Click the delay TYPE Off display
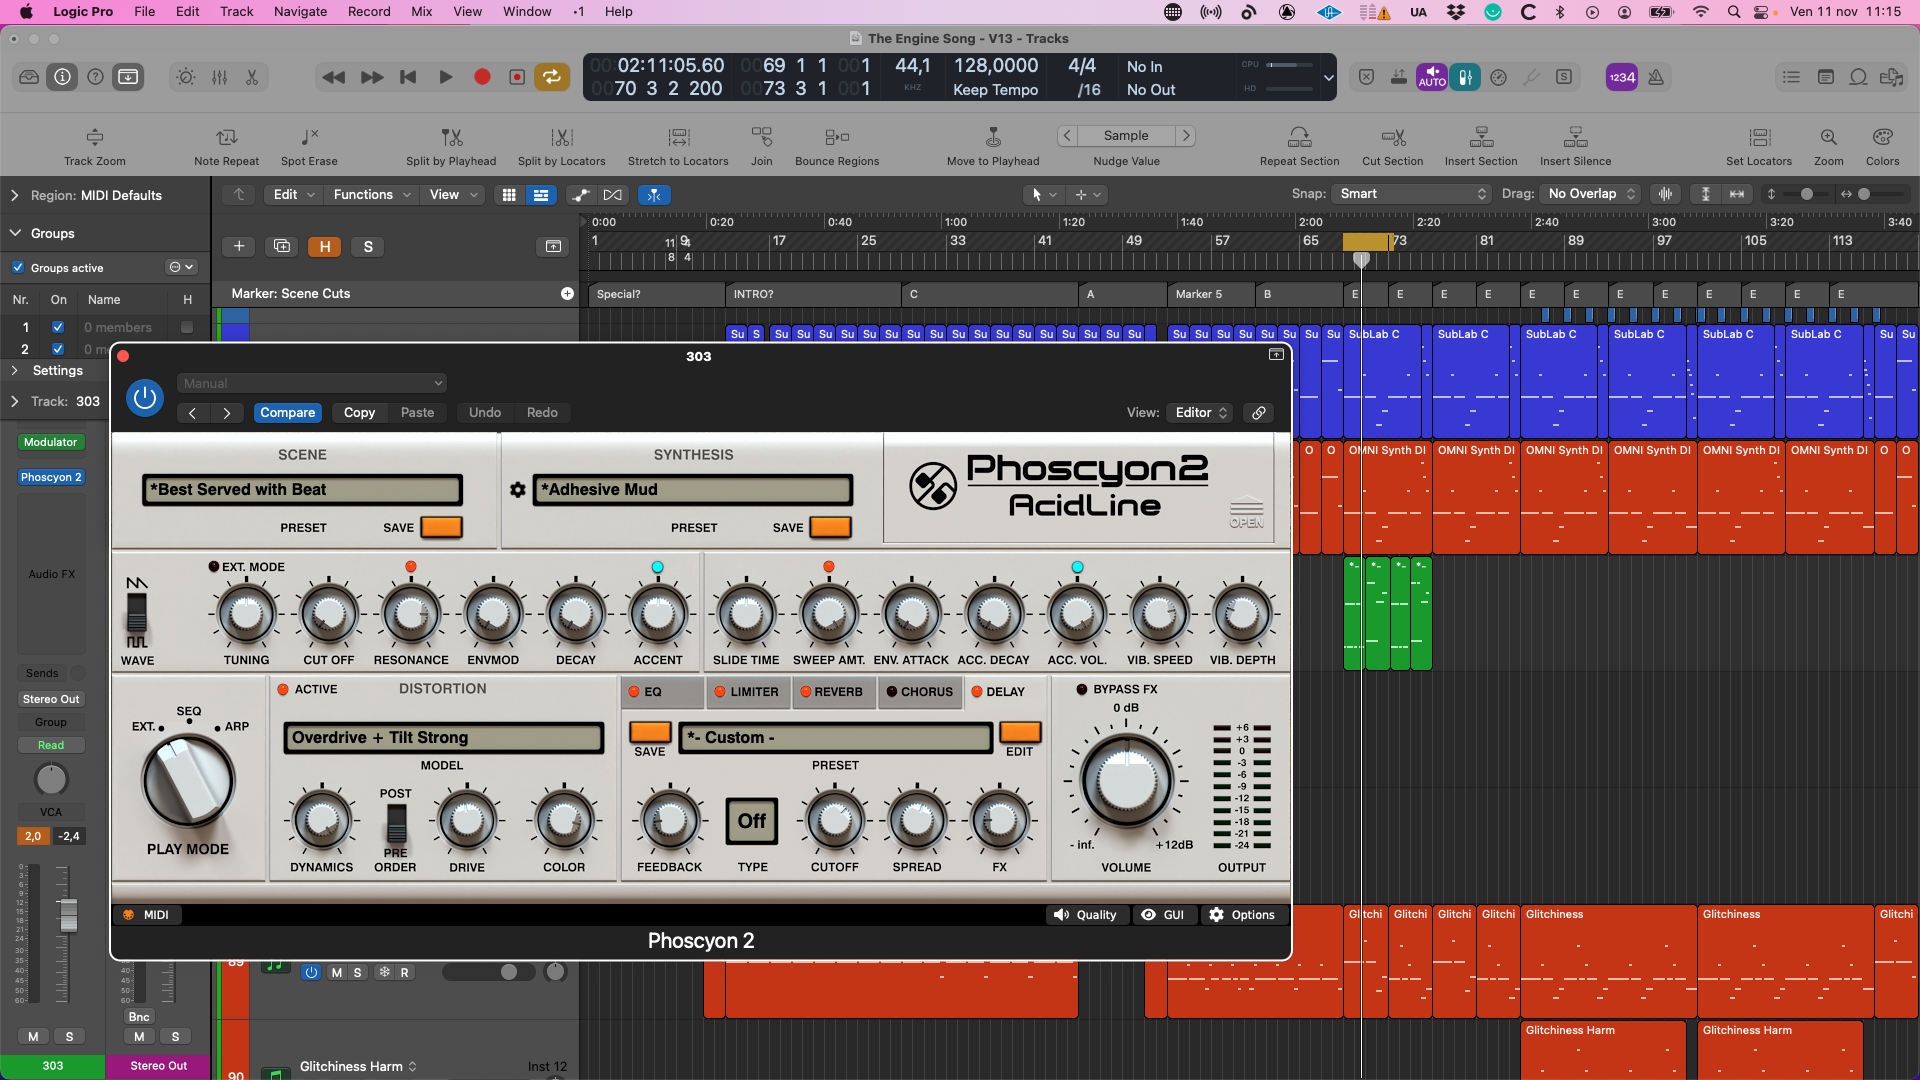Image resolution: width=1920 pixels, height=1080 pixels. (x=752, y=822)
